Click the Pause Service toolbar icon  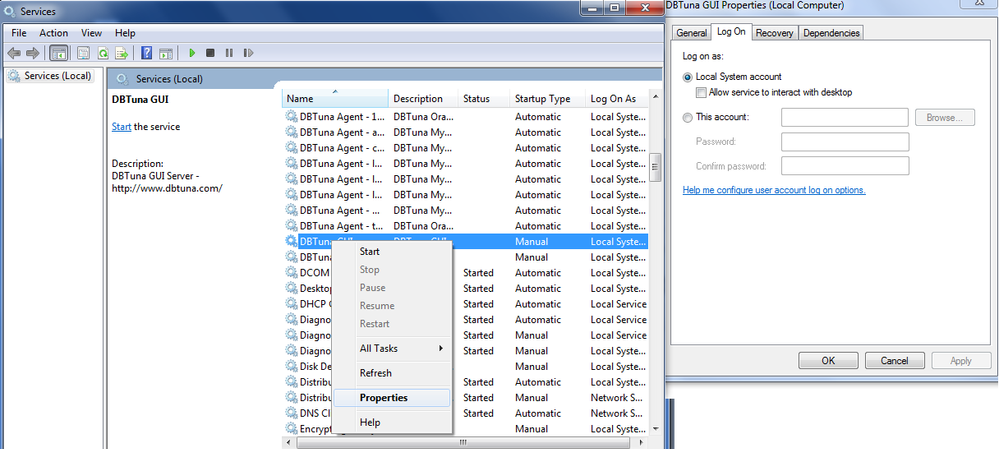229,53
